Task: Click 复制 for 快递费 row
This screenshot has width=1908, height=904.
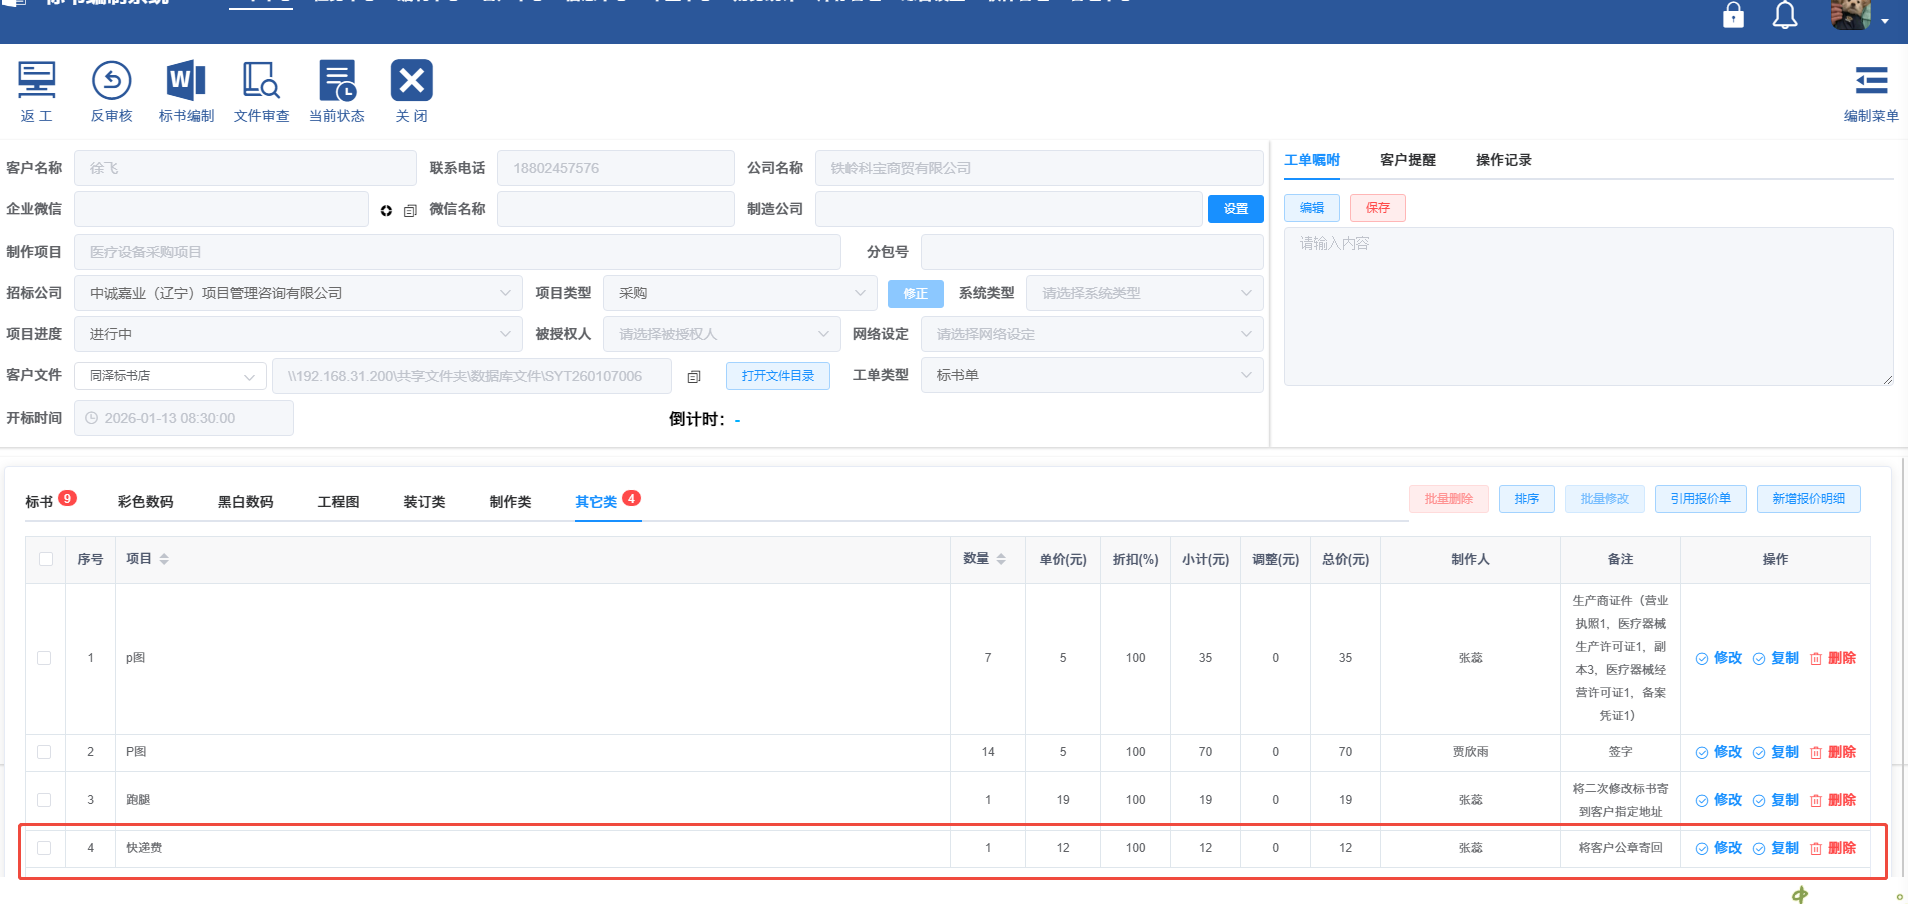Action: [1776, 848]
